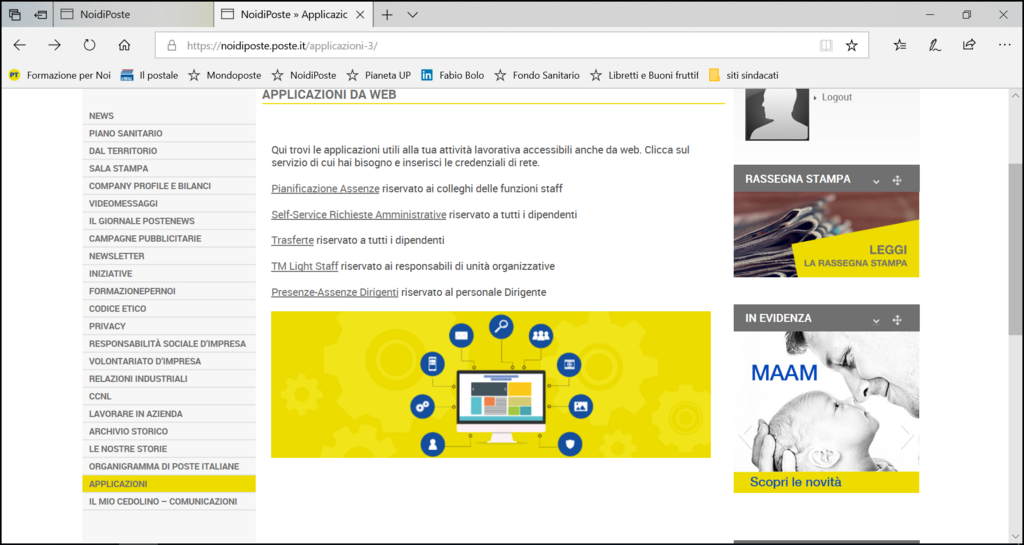Open VOLONTARIATO D'IMPRESA sidebar item
The height and width of the screenshot is (545, 1024).
[168, 362]
